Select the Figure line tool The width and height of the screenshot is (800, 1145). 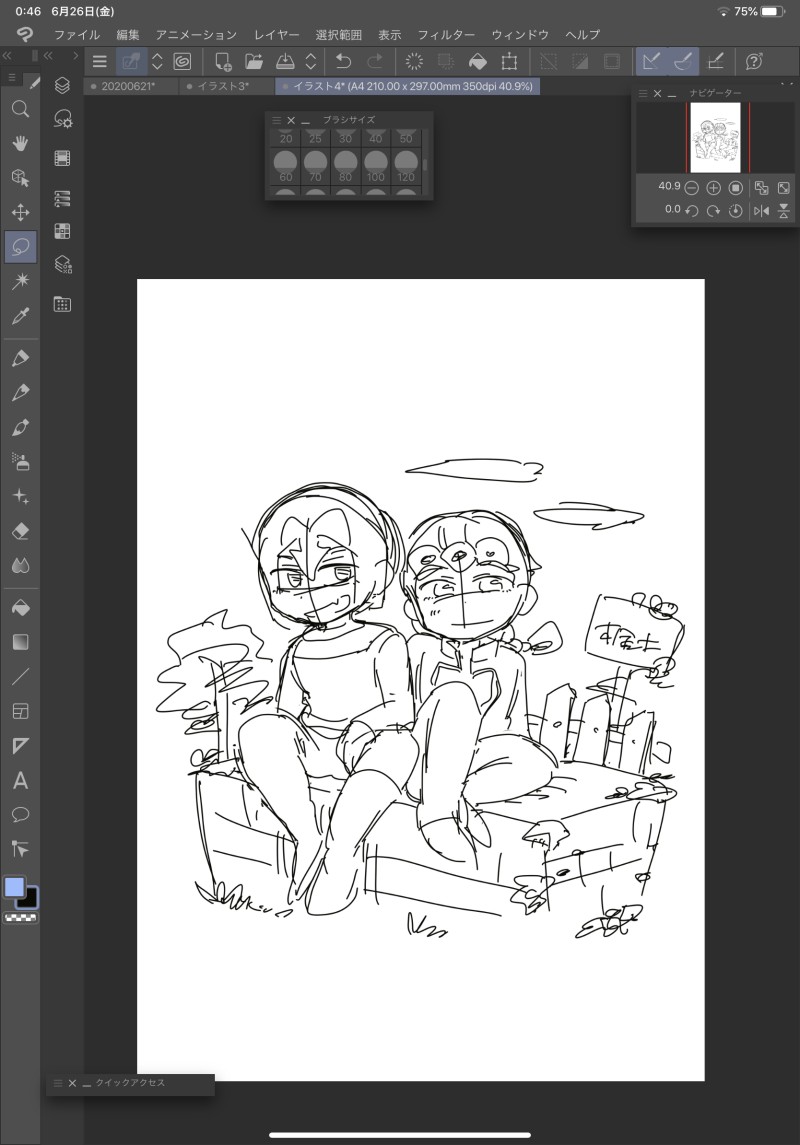tap(20, 676)
